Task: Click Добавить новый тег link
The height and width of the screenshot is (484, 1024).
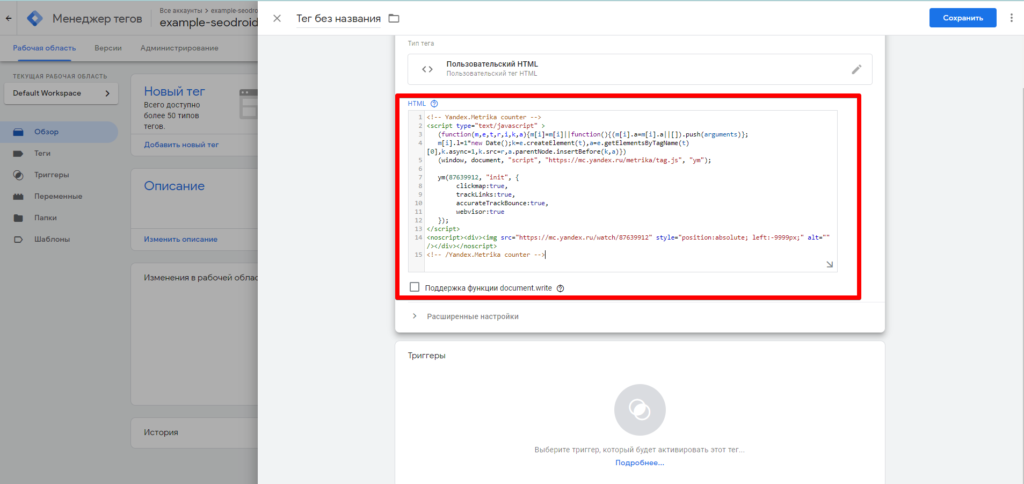Action: point(182,145)
